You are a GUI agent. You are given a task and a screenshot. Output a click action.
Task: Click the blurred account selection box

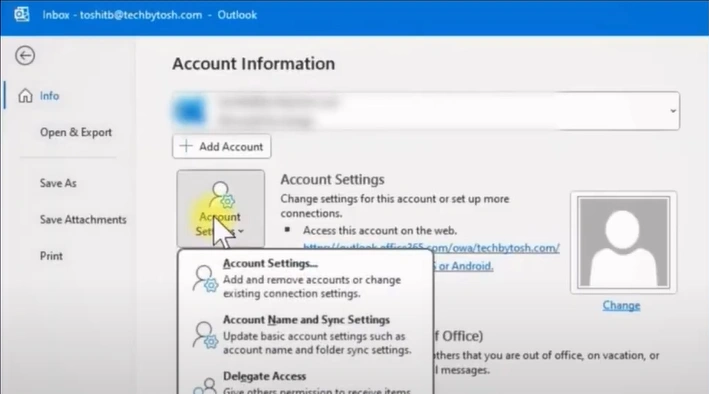point(425,111)
